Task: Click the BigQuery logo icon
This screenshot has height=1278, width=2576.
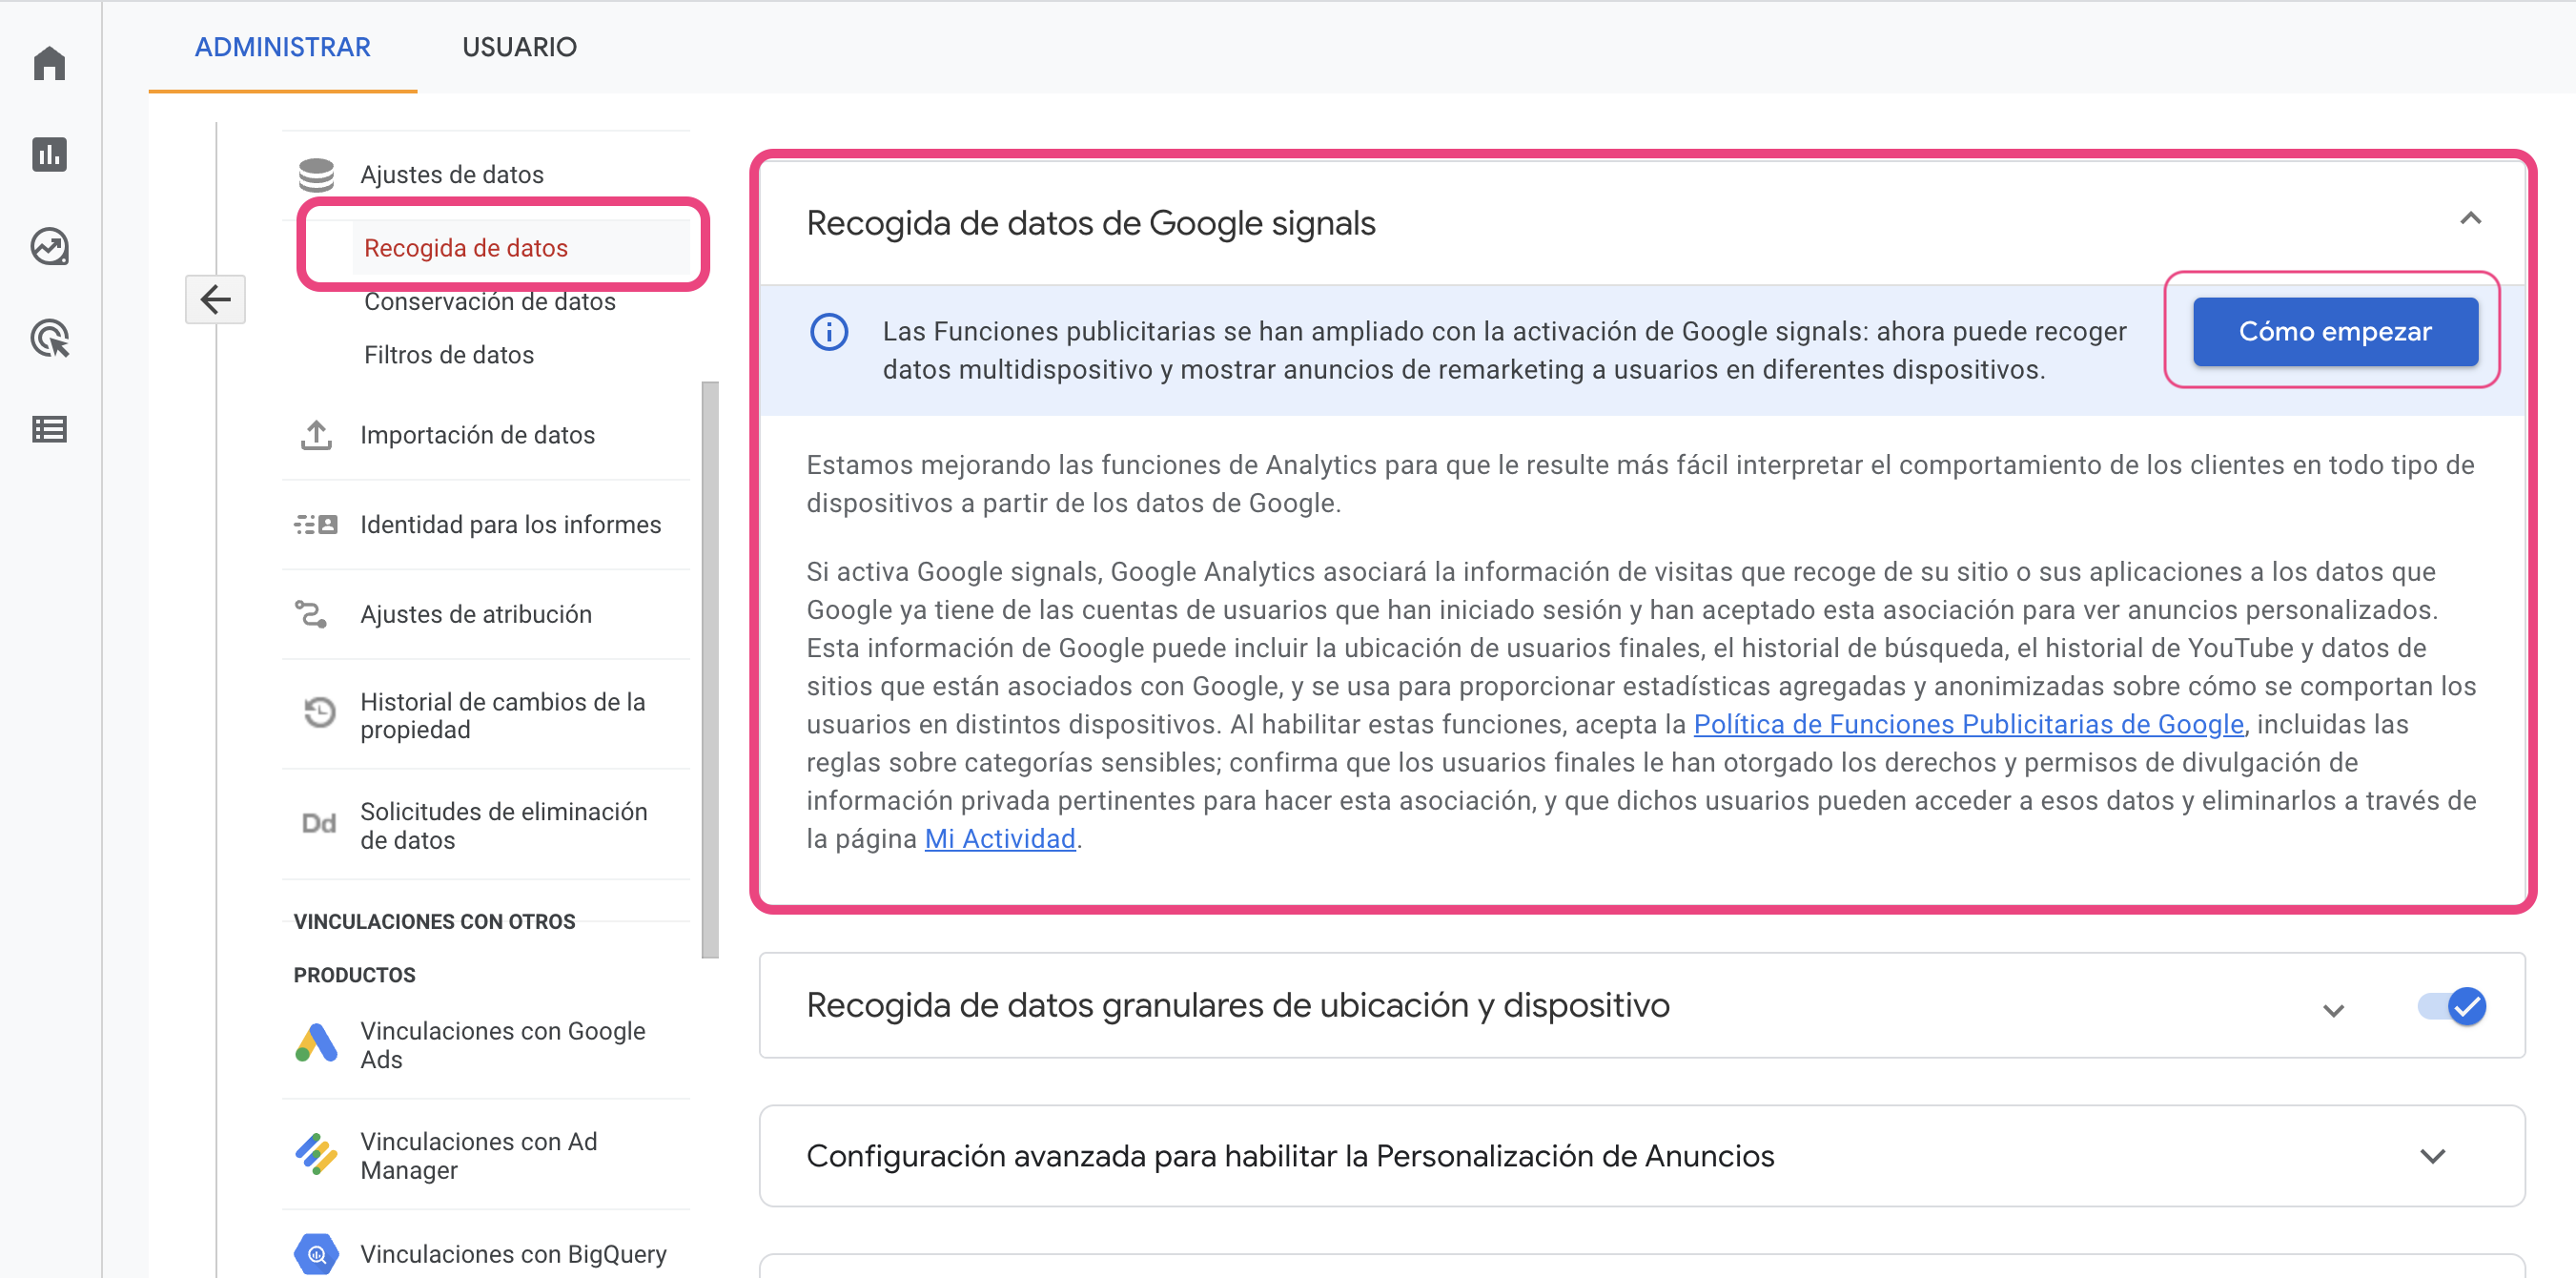Action: point(316,1253)
